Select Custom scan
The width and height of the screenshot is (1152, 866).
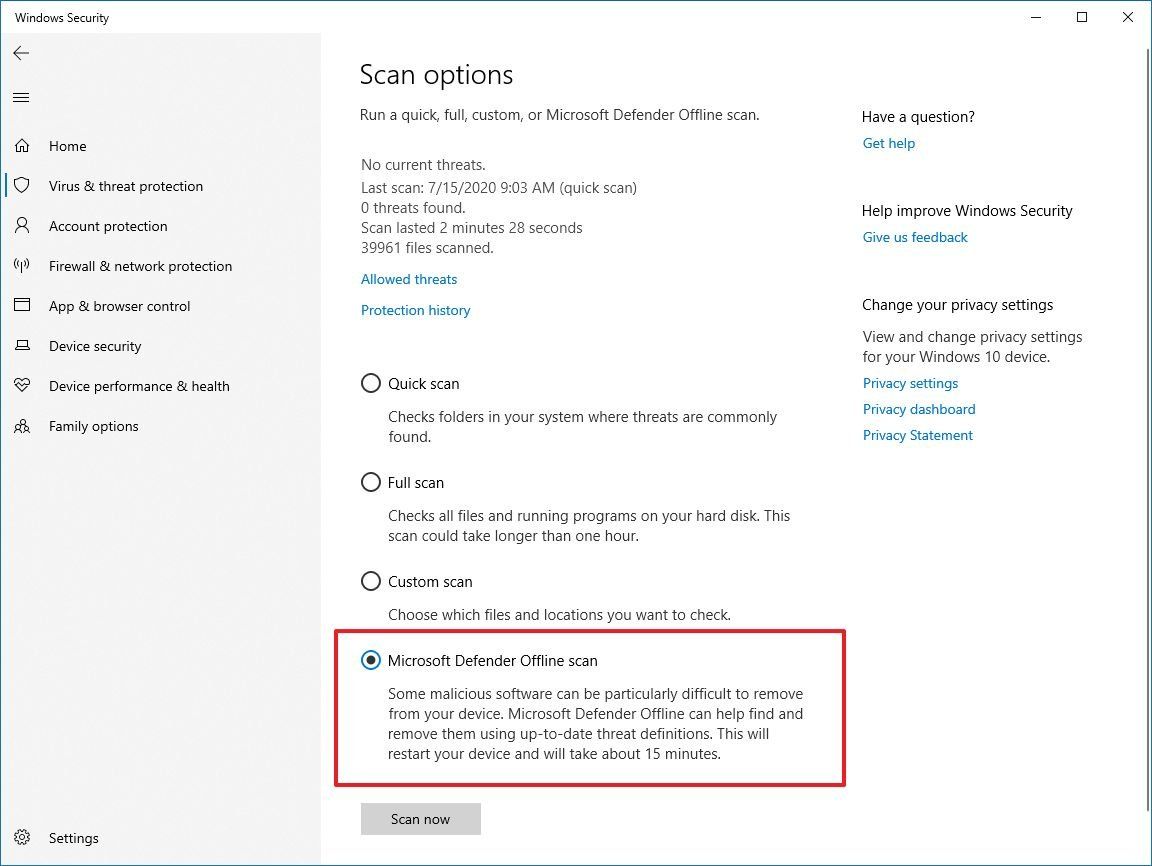point(371,581)
